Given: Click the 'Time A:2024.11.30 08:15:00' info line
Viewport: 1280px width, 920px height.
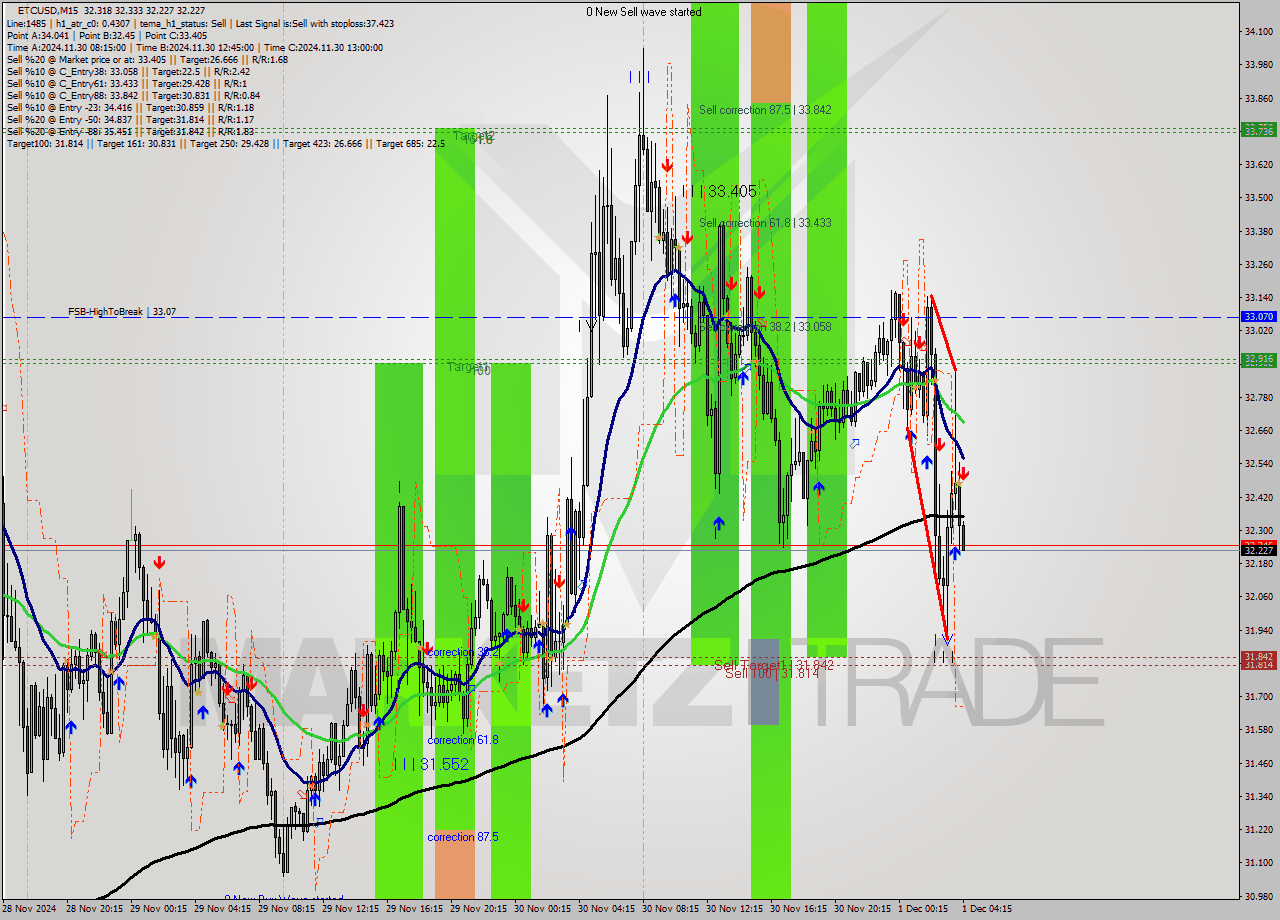Looking at the screenshot, I should [x=194, y=47].
